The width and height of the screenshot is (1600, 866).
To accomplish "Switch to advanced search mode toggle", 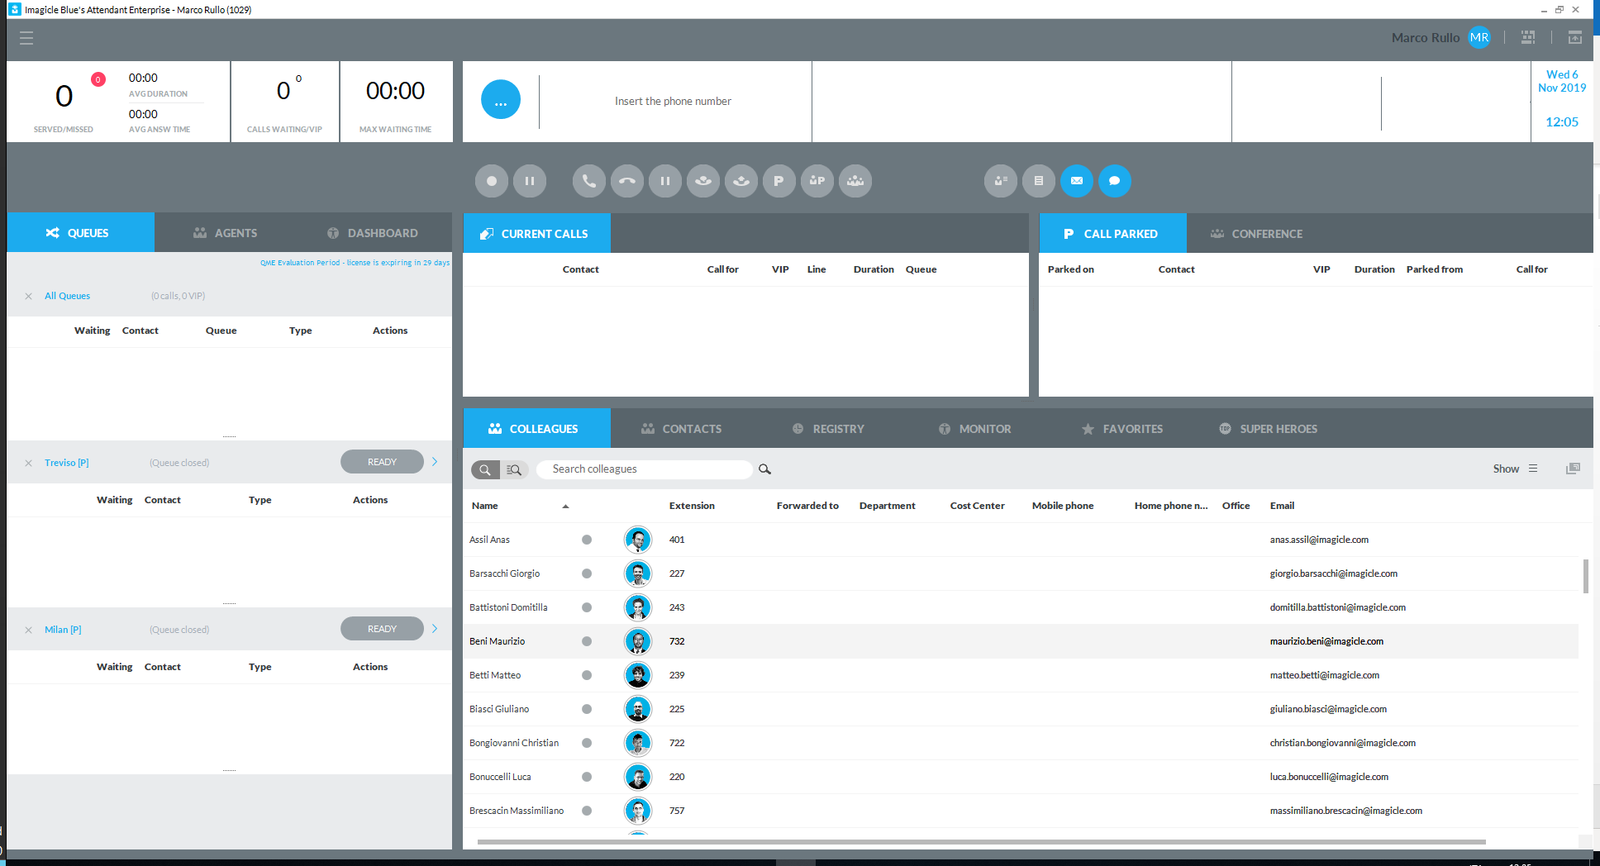I will [x=514, y=469].
